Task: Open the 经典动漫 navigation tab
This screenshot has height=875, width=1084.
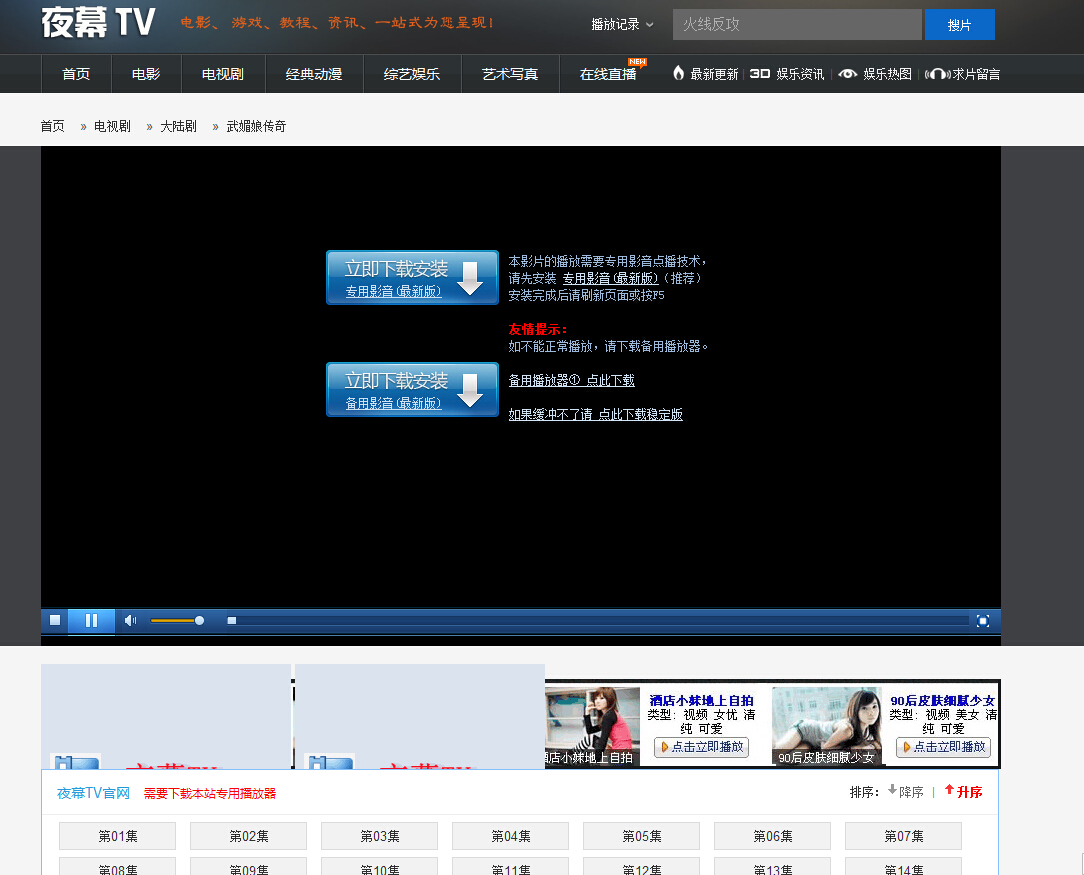Action: (x=314, y=74)
